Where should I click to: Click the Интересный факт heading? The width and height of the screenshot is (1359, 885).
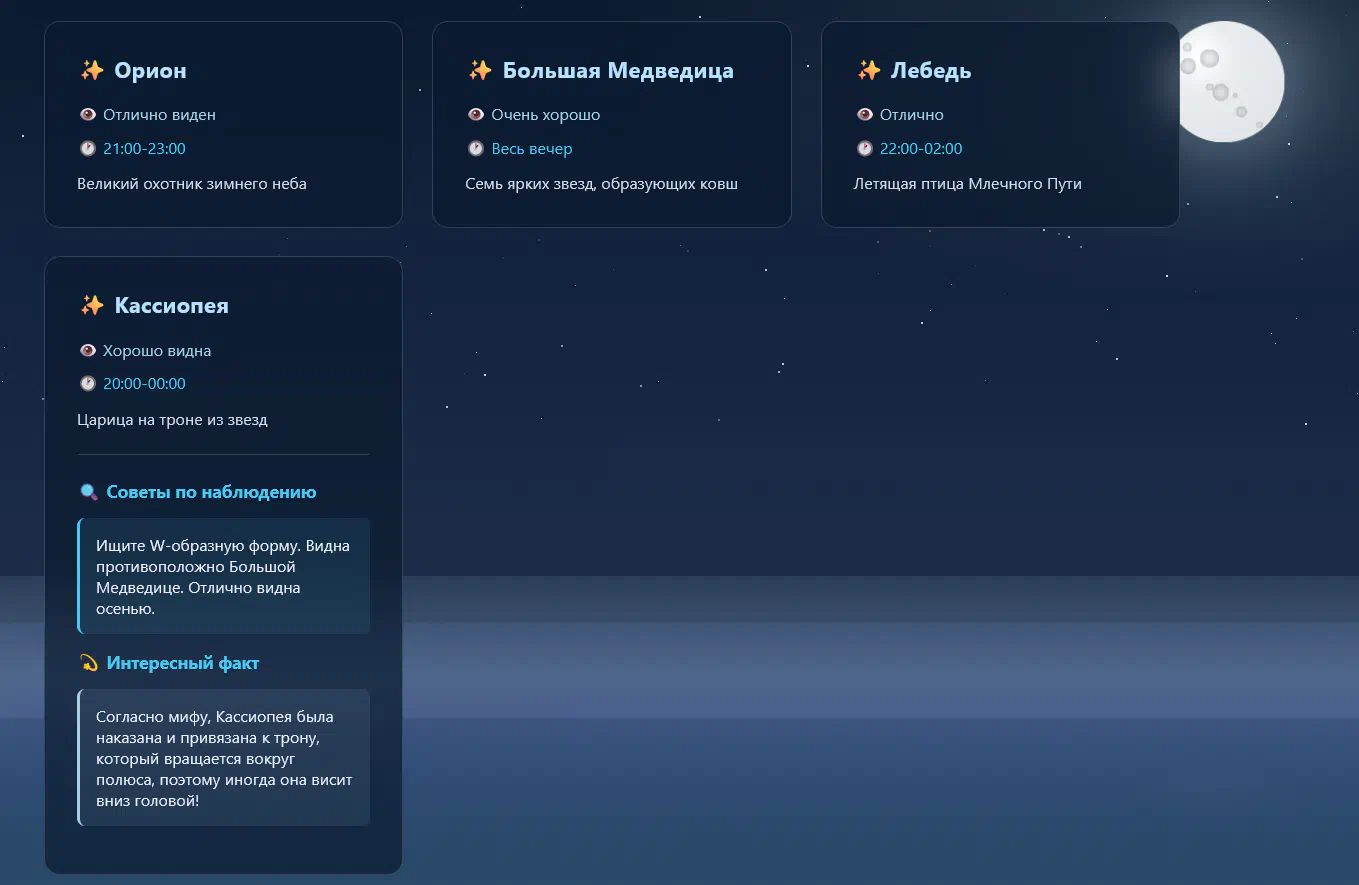pyautogui.click(x=183, y=663)
